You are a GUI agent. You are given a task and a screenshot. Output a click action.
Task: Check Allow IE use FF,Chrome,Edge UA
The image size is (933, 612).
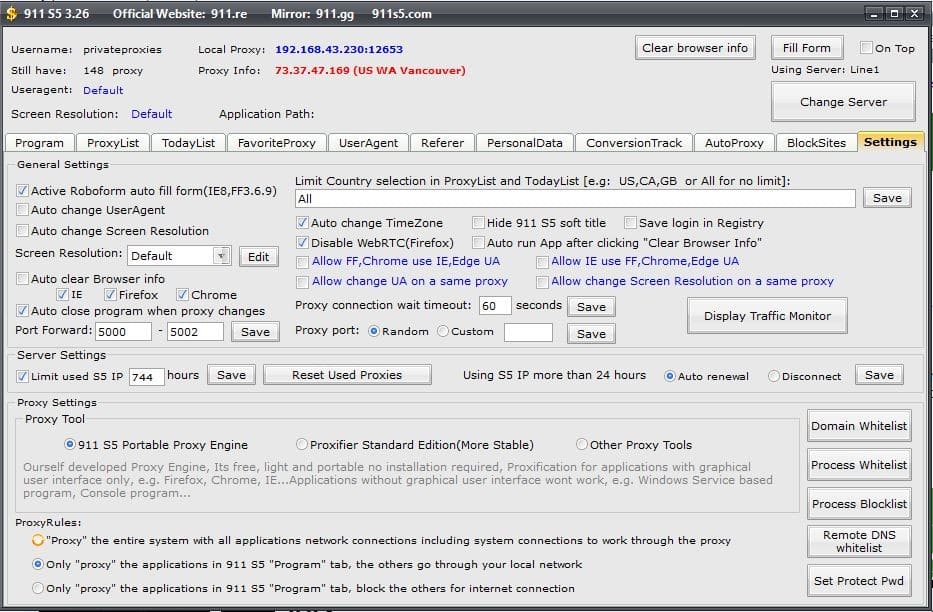pos(542,262)
